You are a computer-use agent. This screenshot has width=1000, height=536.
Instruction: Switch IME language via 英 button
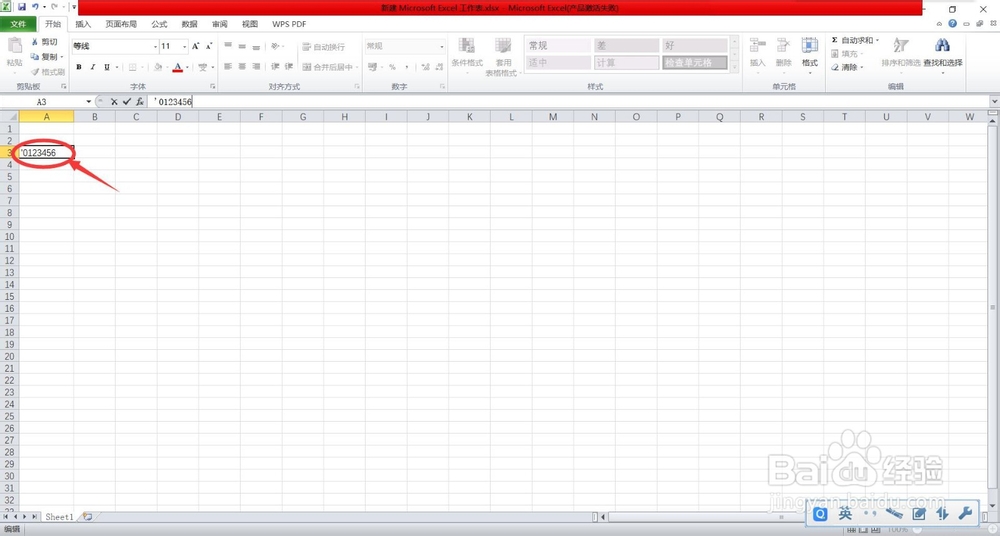pos(845,513)
